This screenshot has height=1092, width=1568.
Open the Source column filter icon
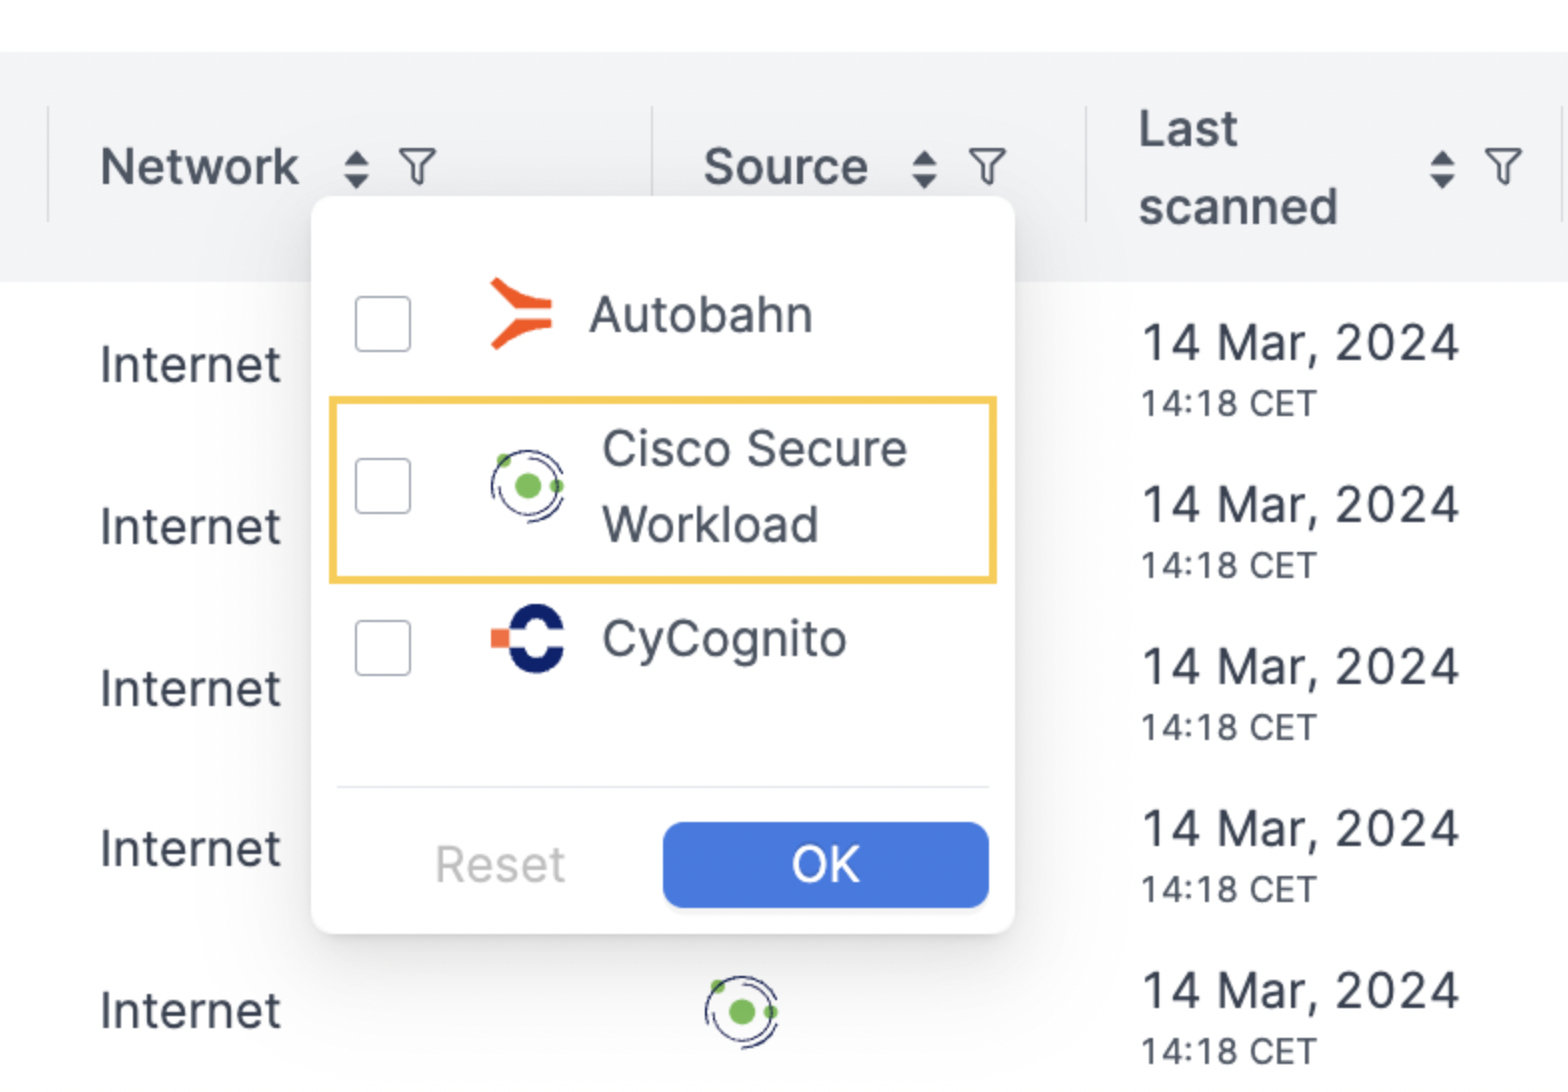point(987,167)
